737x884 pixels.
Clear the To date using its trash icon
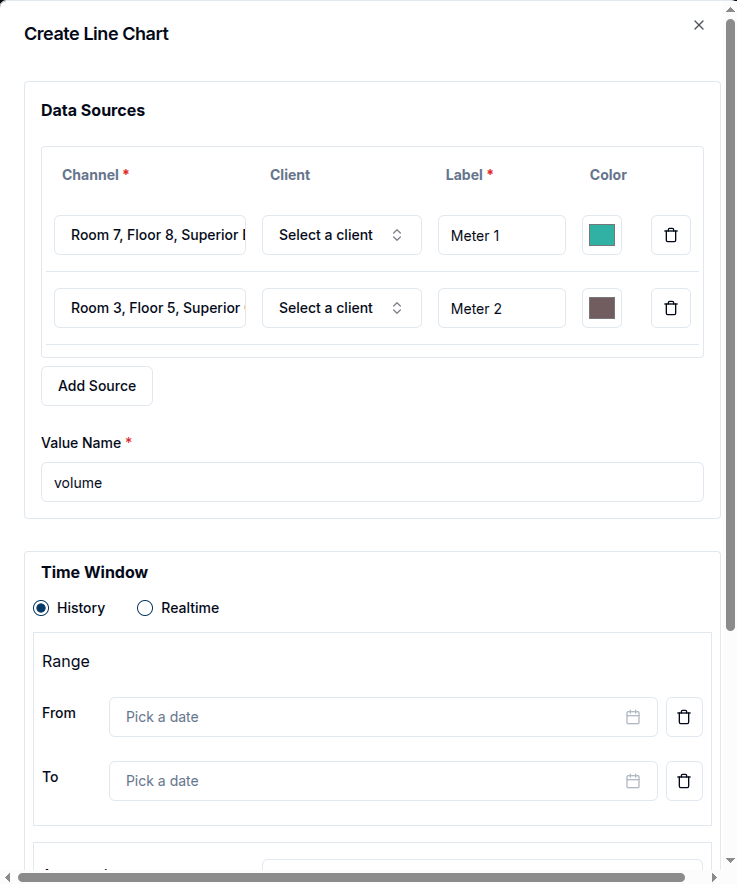684,781
